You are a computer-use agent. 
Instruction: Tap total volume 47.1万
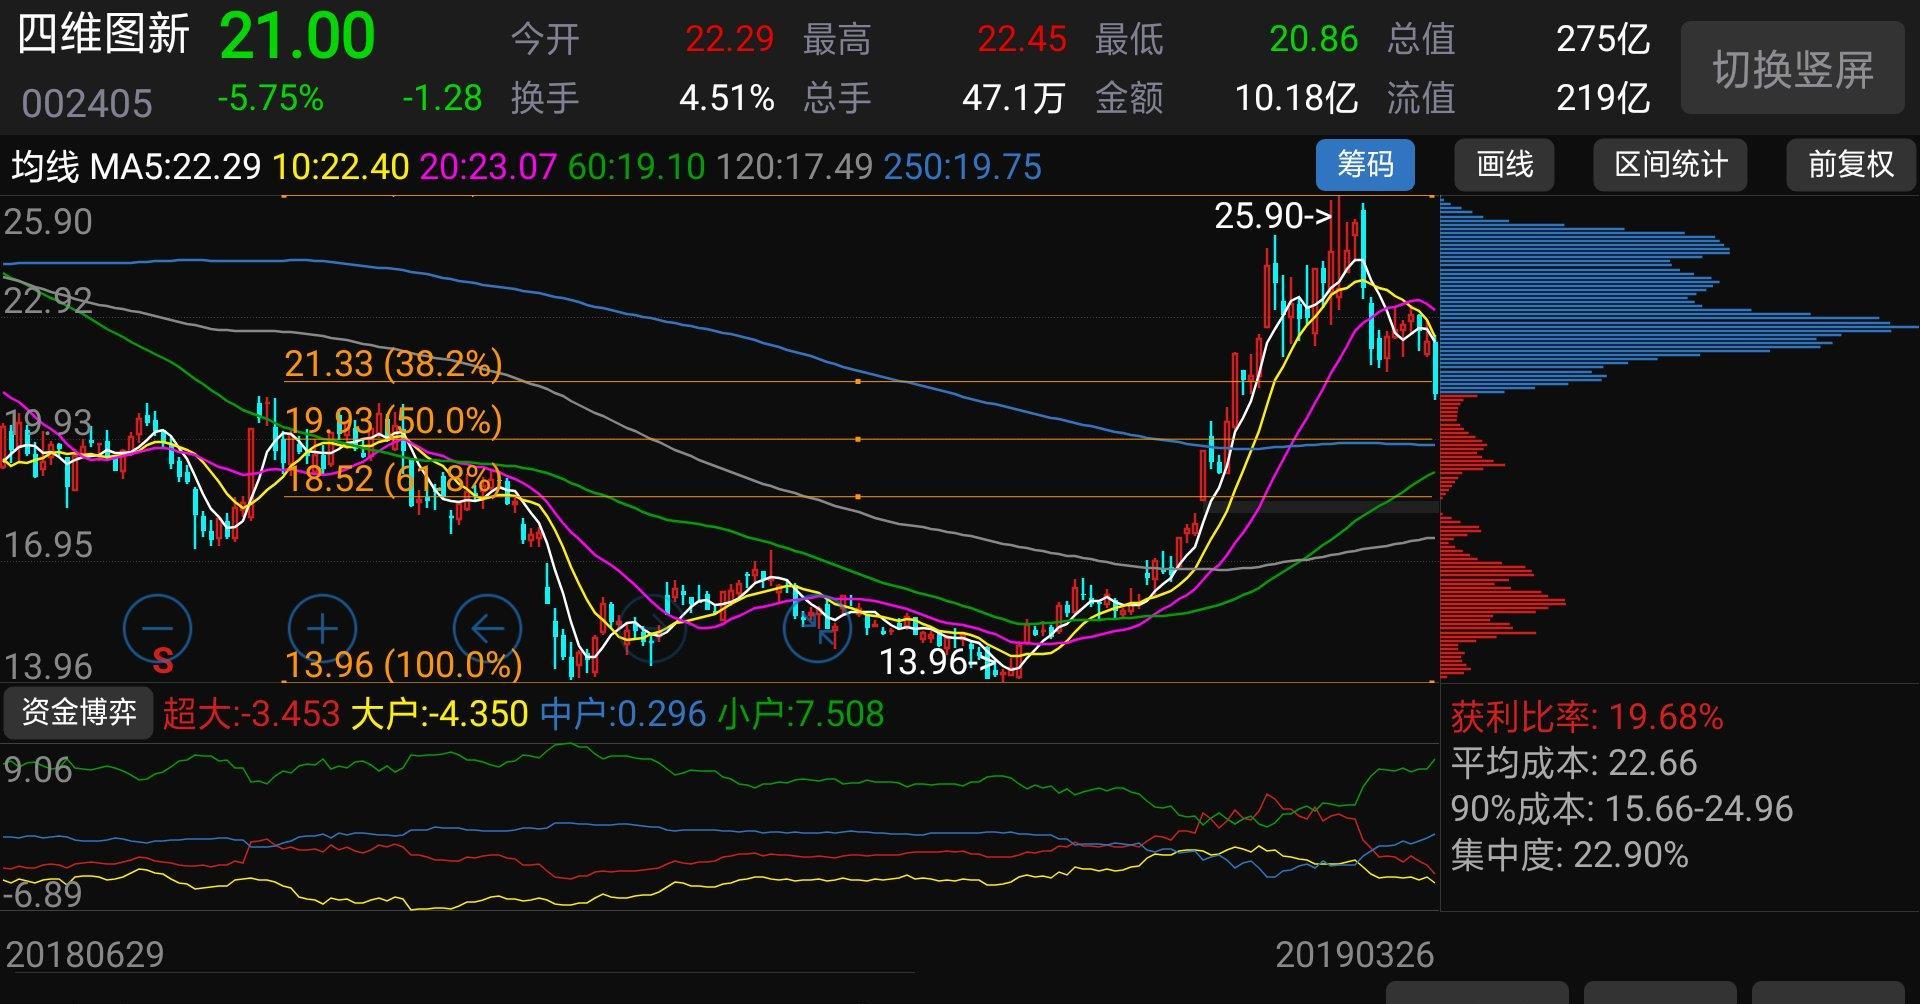click(1013, 98)
